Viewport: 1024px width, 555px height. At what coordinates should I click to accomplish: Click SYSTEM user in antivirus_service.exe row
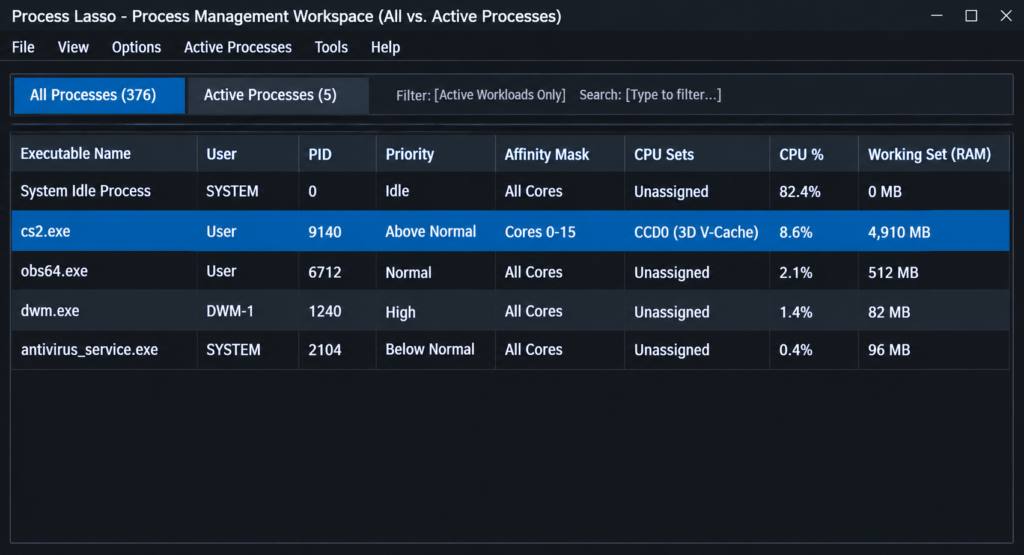[233, 350]
